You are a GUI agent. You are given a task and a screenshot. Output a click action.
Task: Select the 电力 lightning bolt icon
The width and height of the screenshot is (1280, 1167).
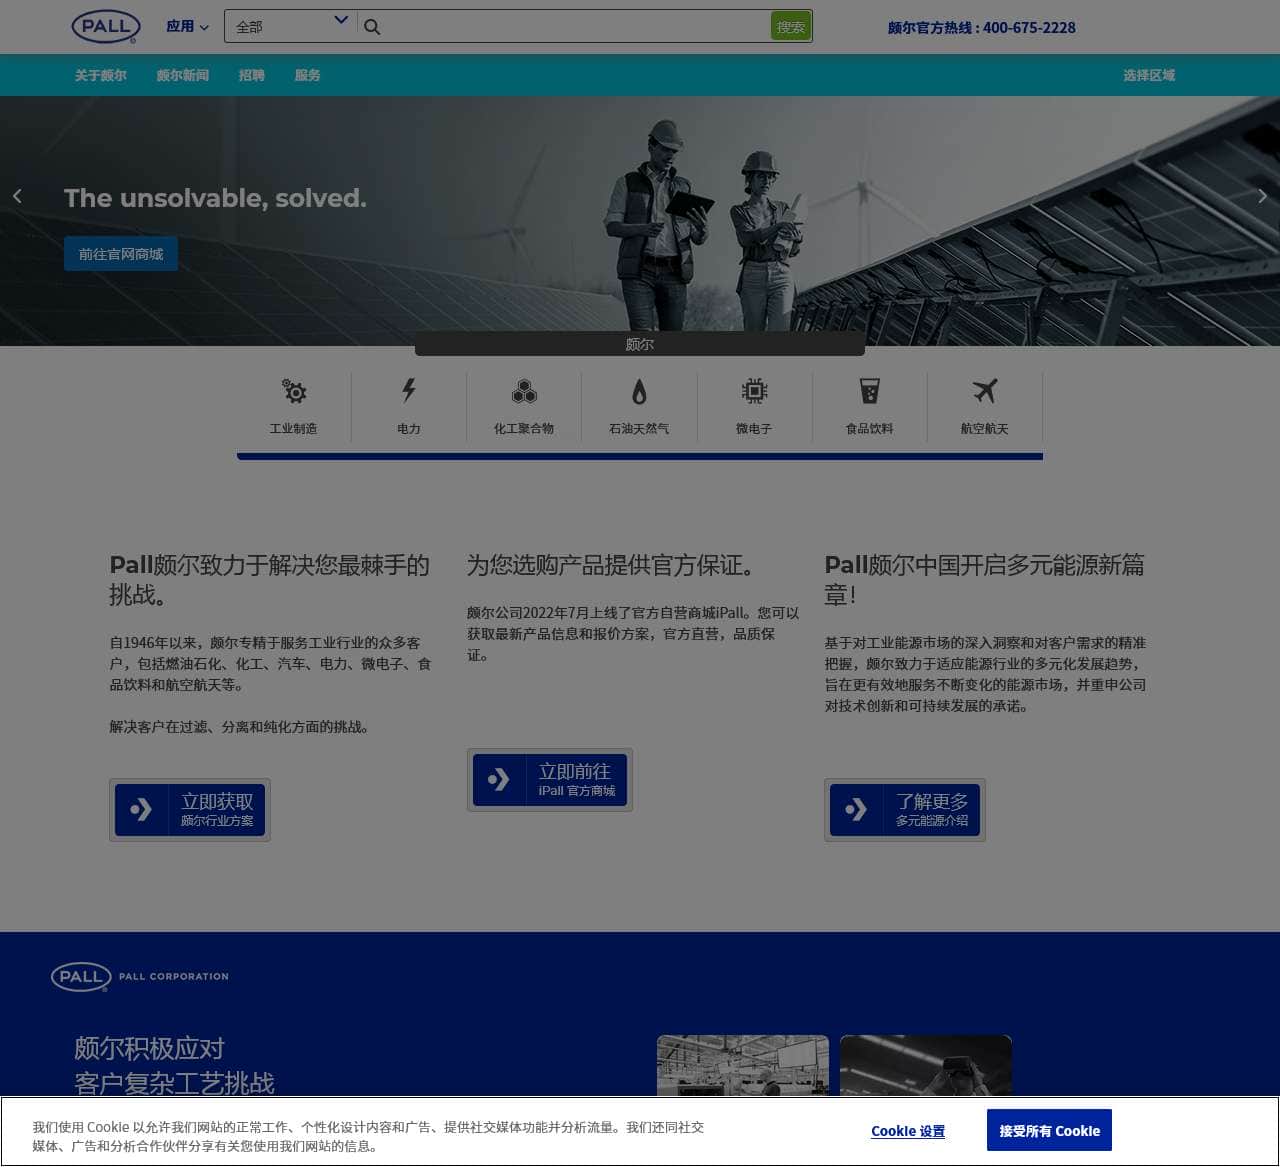pyautogui.click(x=409, y=391)
